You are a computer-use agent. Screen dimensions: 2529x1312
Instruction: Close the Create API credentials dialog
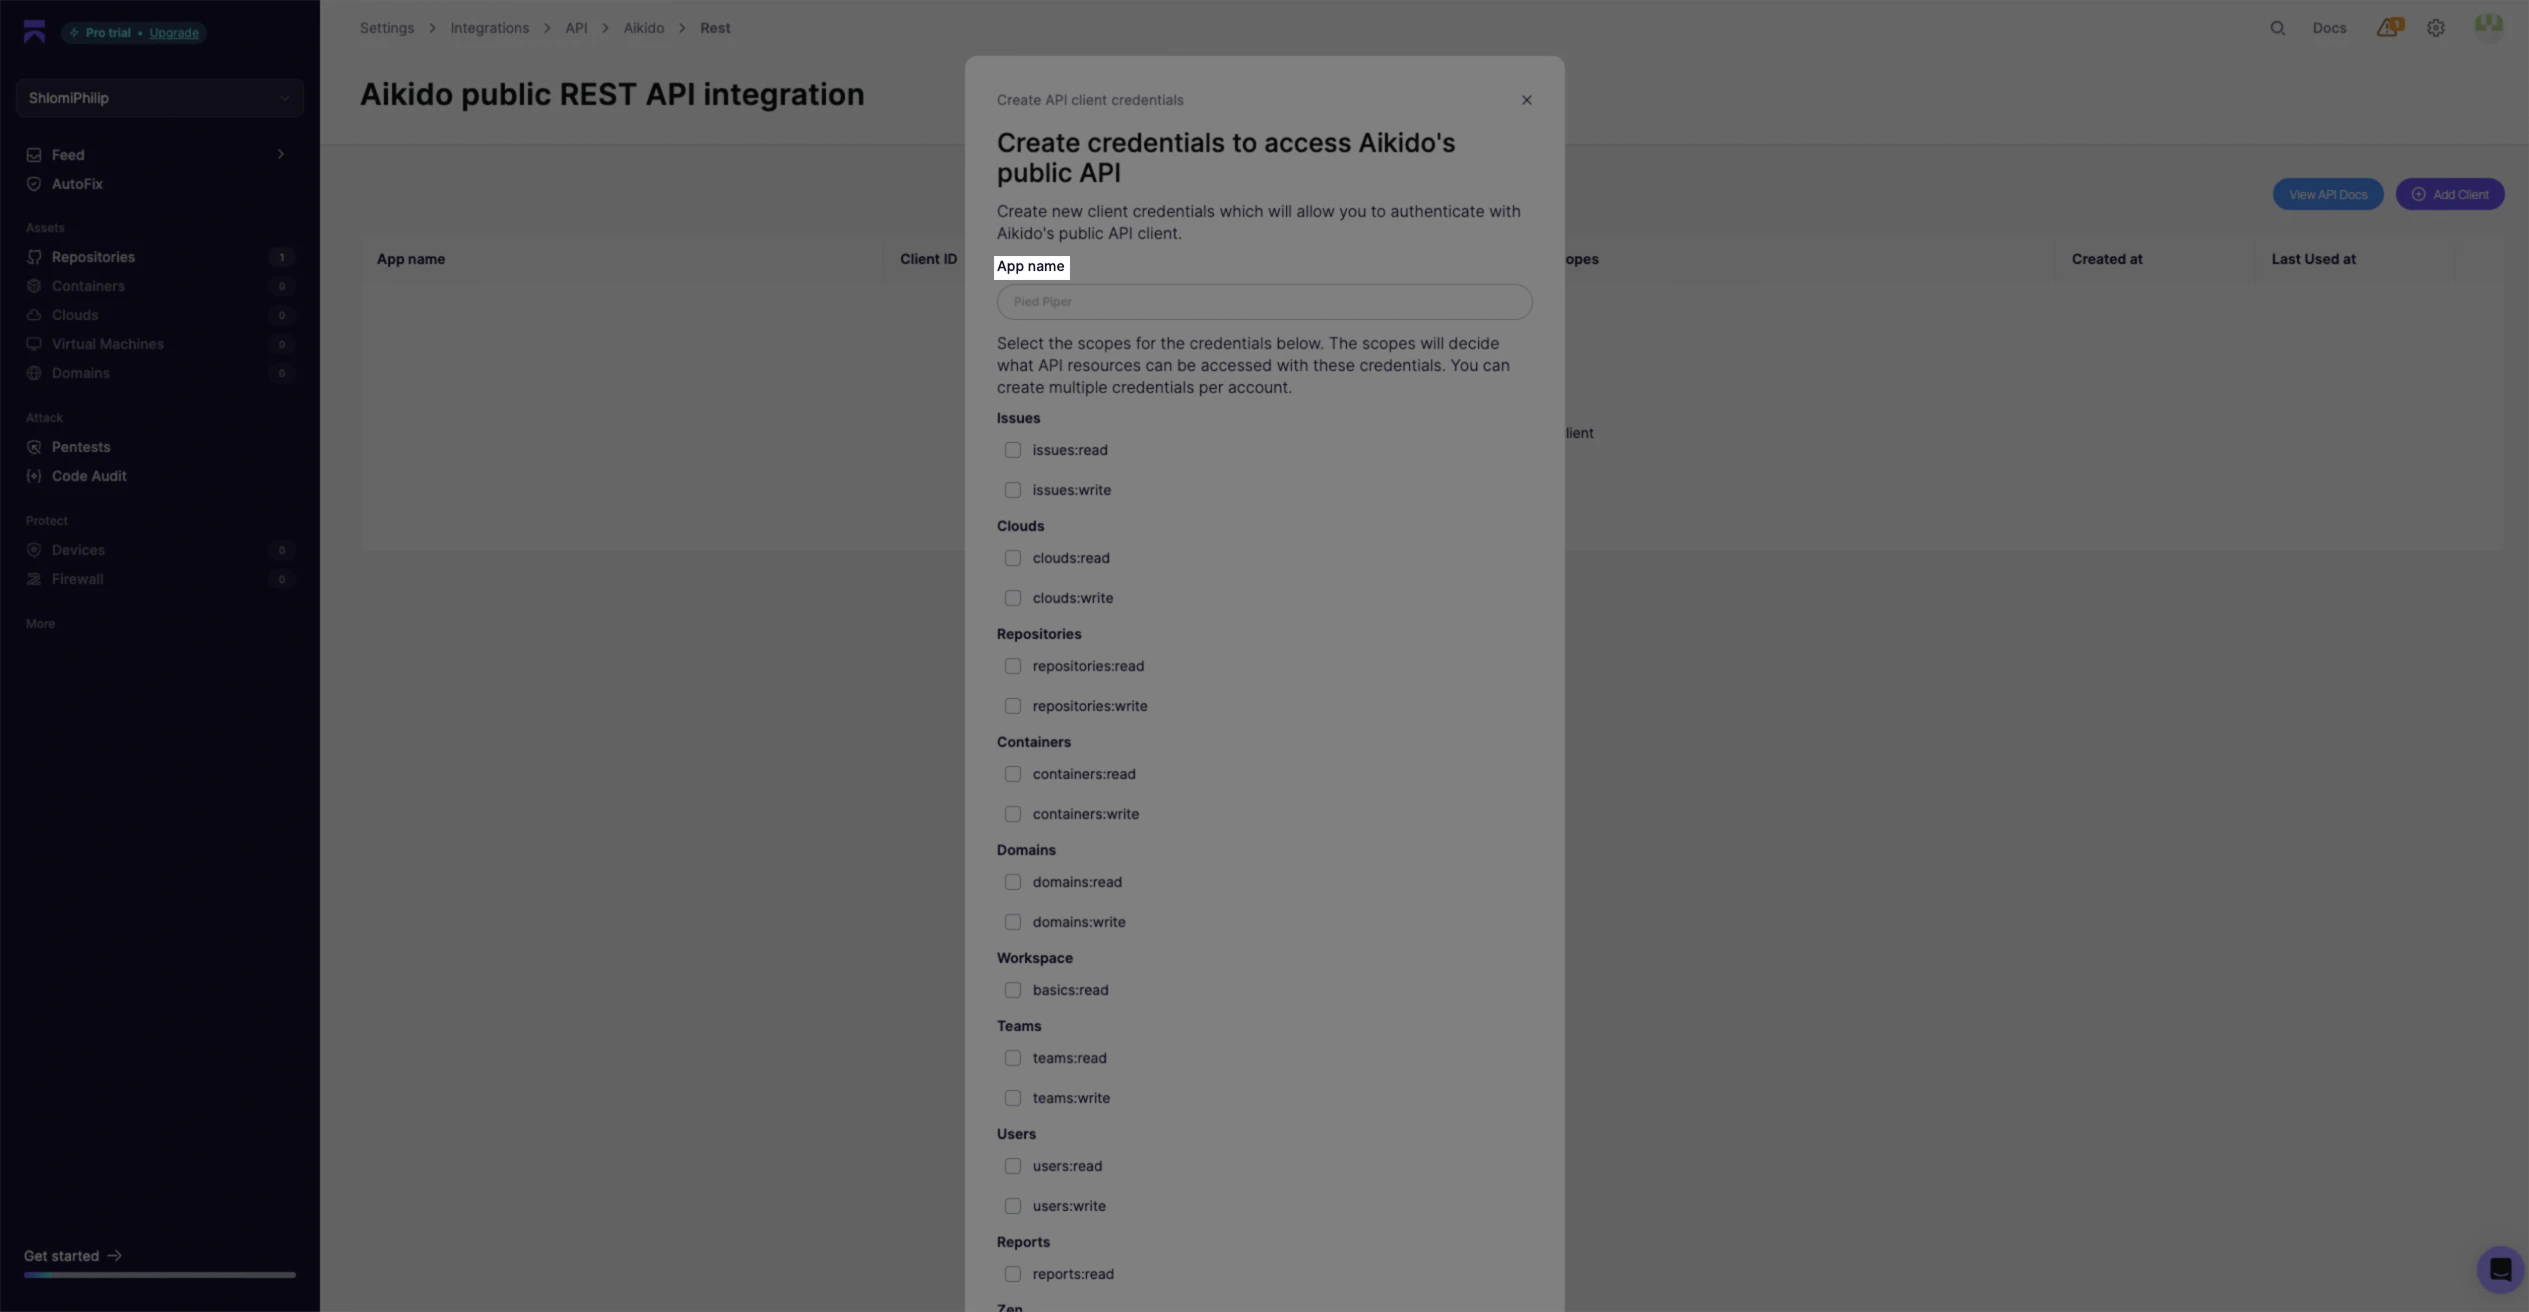1526,100
